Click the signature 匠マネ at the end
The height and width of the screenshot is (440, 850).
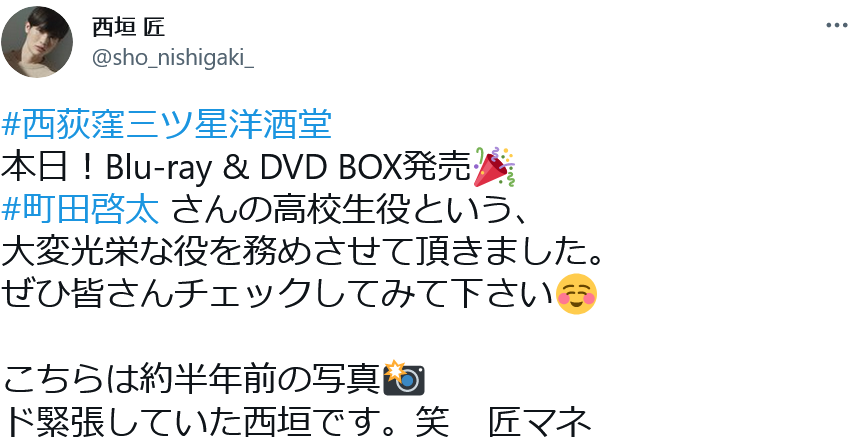(539, 422)
